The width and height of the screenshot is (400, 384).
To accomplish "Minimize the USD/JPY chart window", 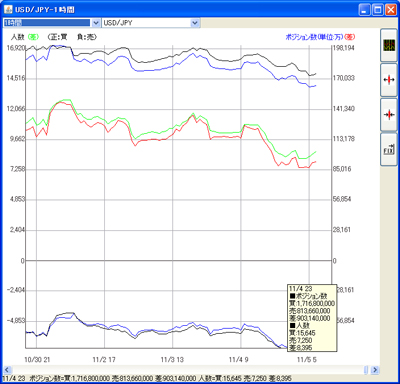I will tap(365, 10).
